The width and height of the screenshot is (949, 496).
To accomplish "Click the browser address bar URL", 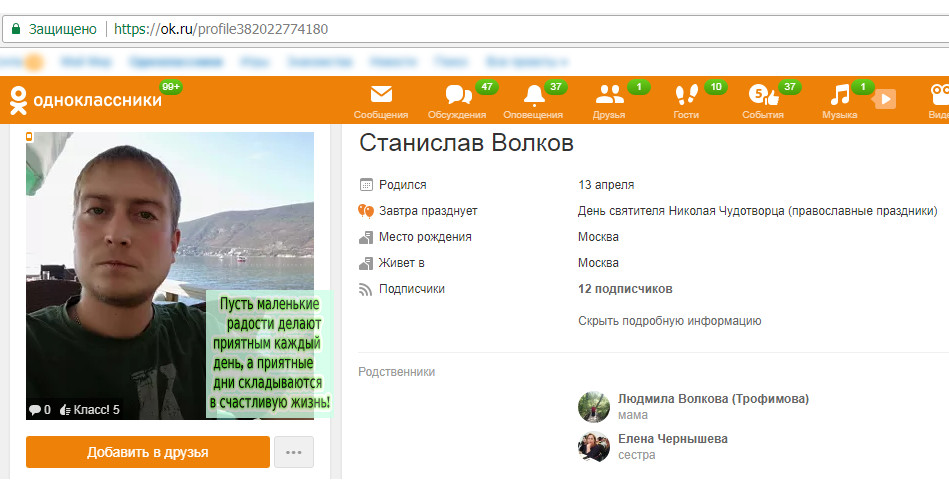I will pyautogui.click(x=221, y=29).
